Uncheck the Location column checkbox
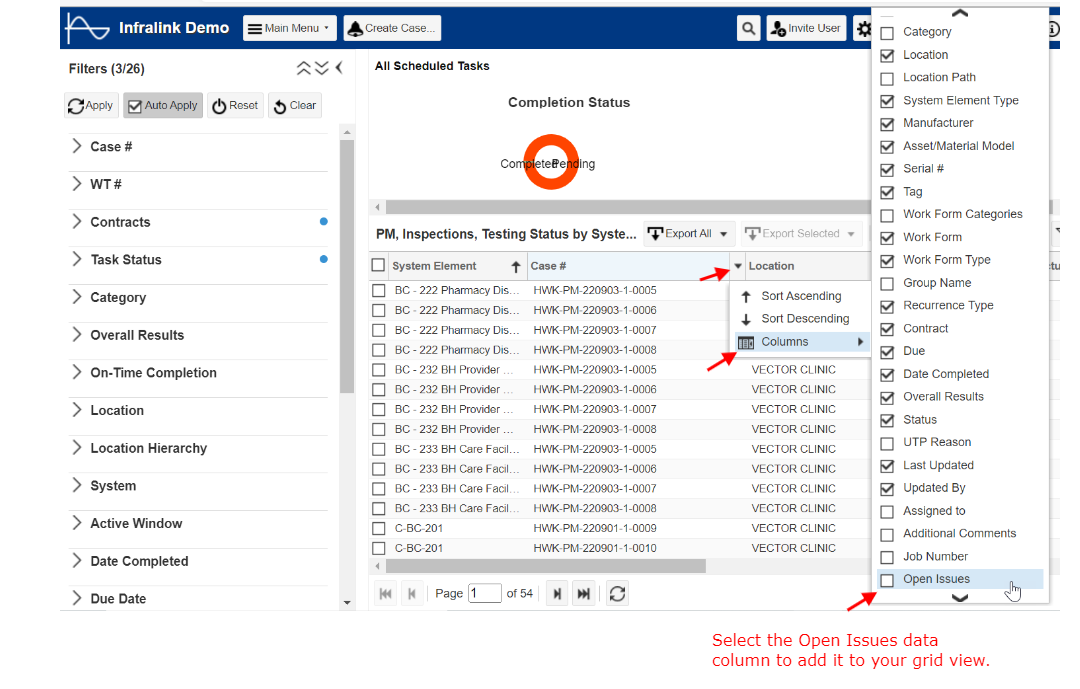This screenshot has height=689, width=1080. tap(887, 56)
